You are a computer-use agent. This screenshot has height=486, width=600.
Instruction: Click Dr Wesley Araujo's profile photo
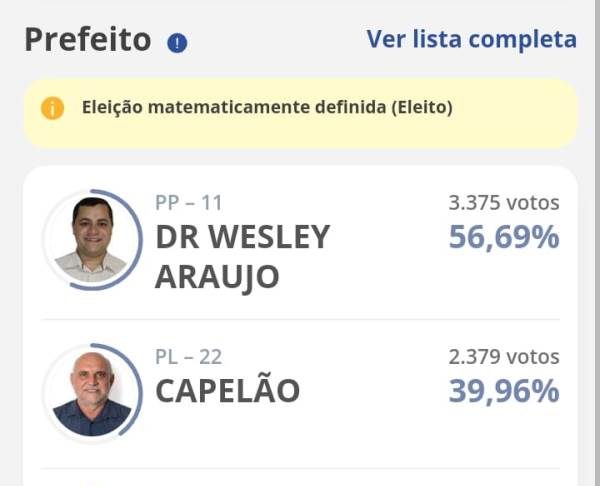(x=92, y=240)
